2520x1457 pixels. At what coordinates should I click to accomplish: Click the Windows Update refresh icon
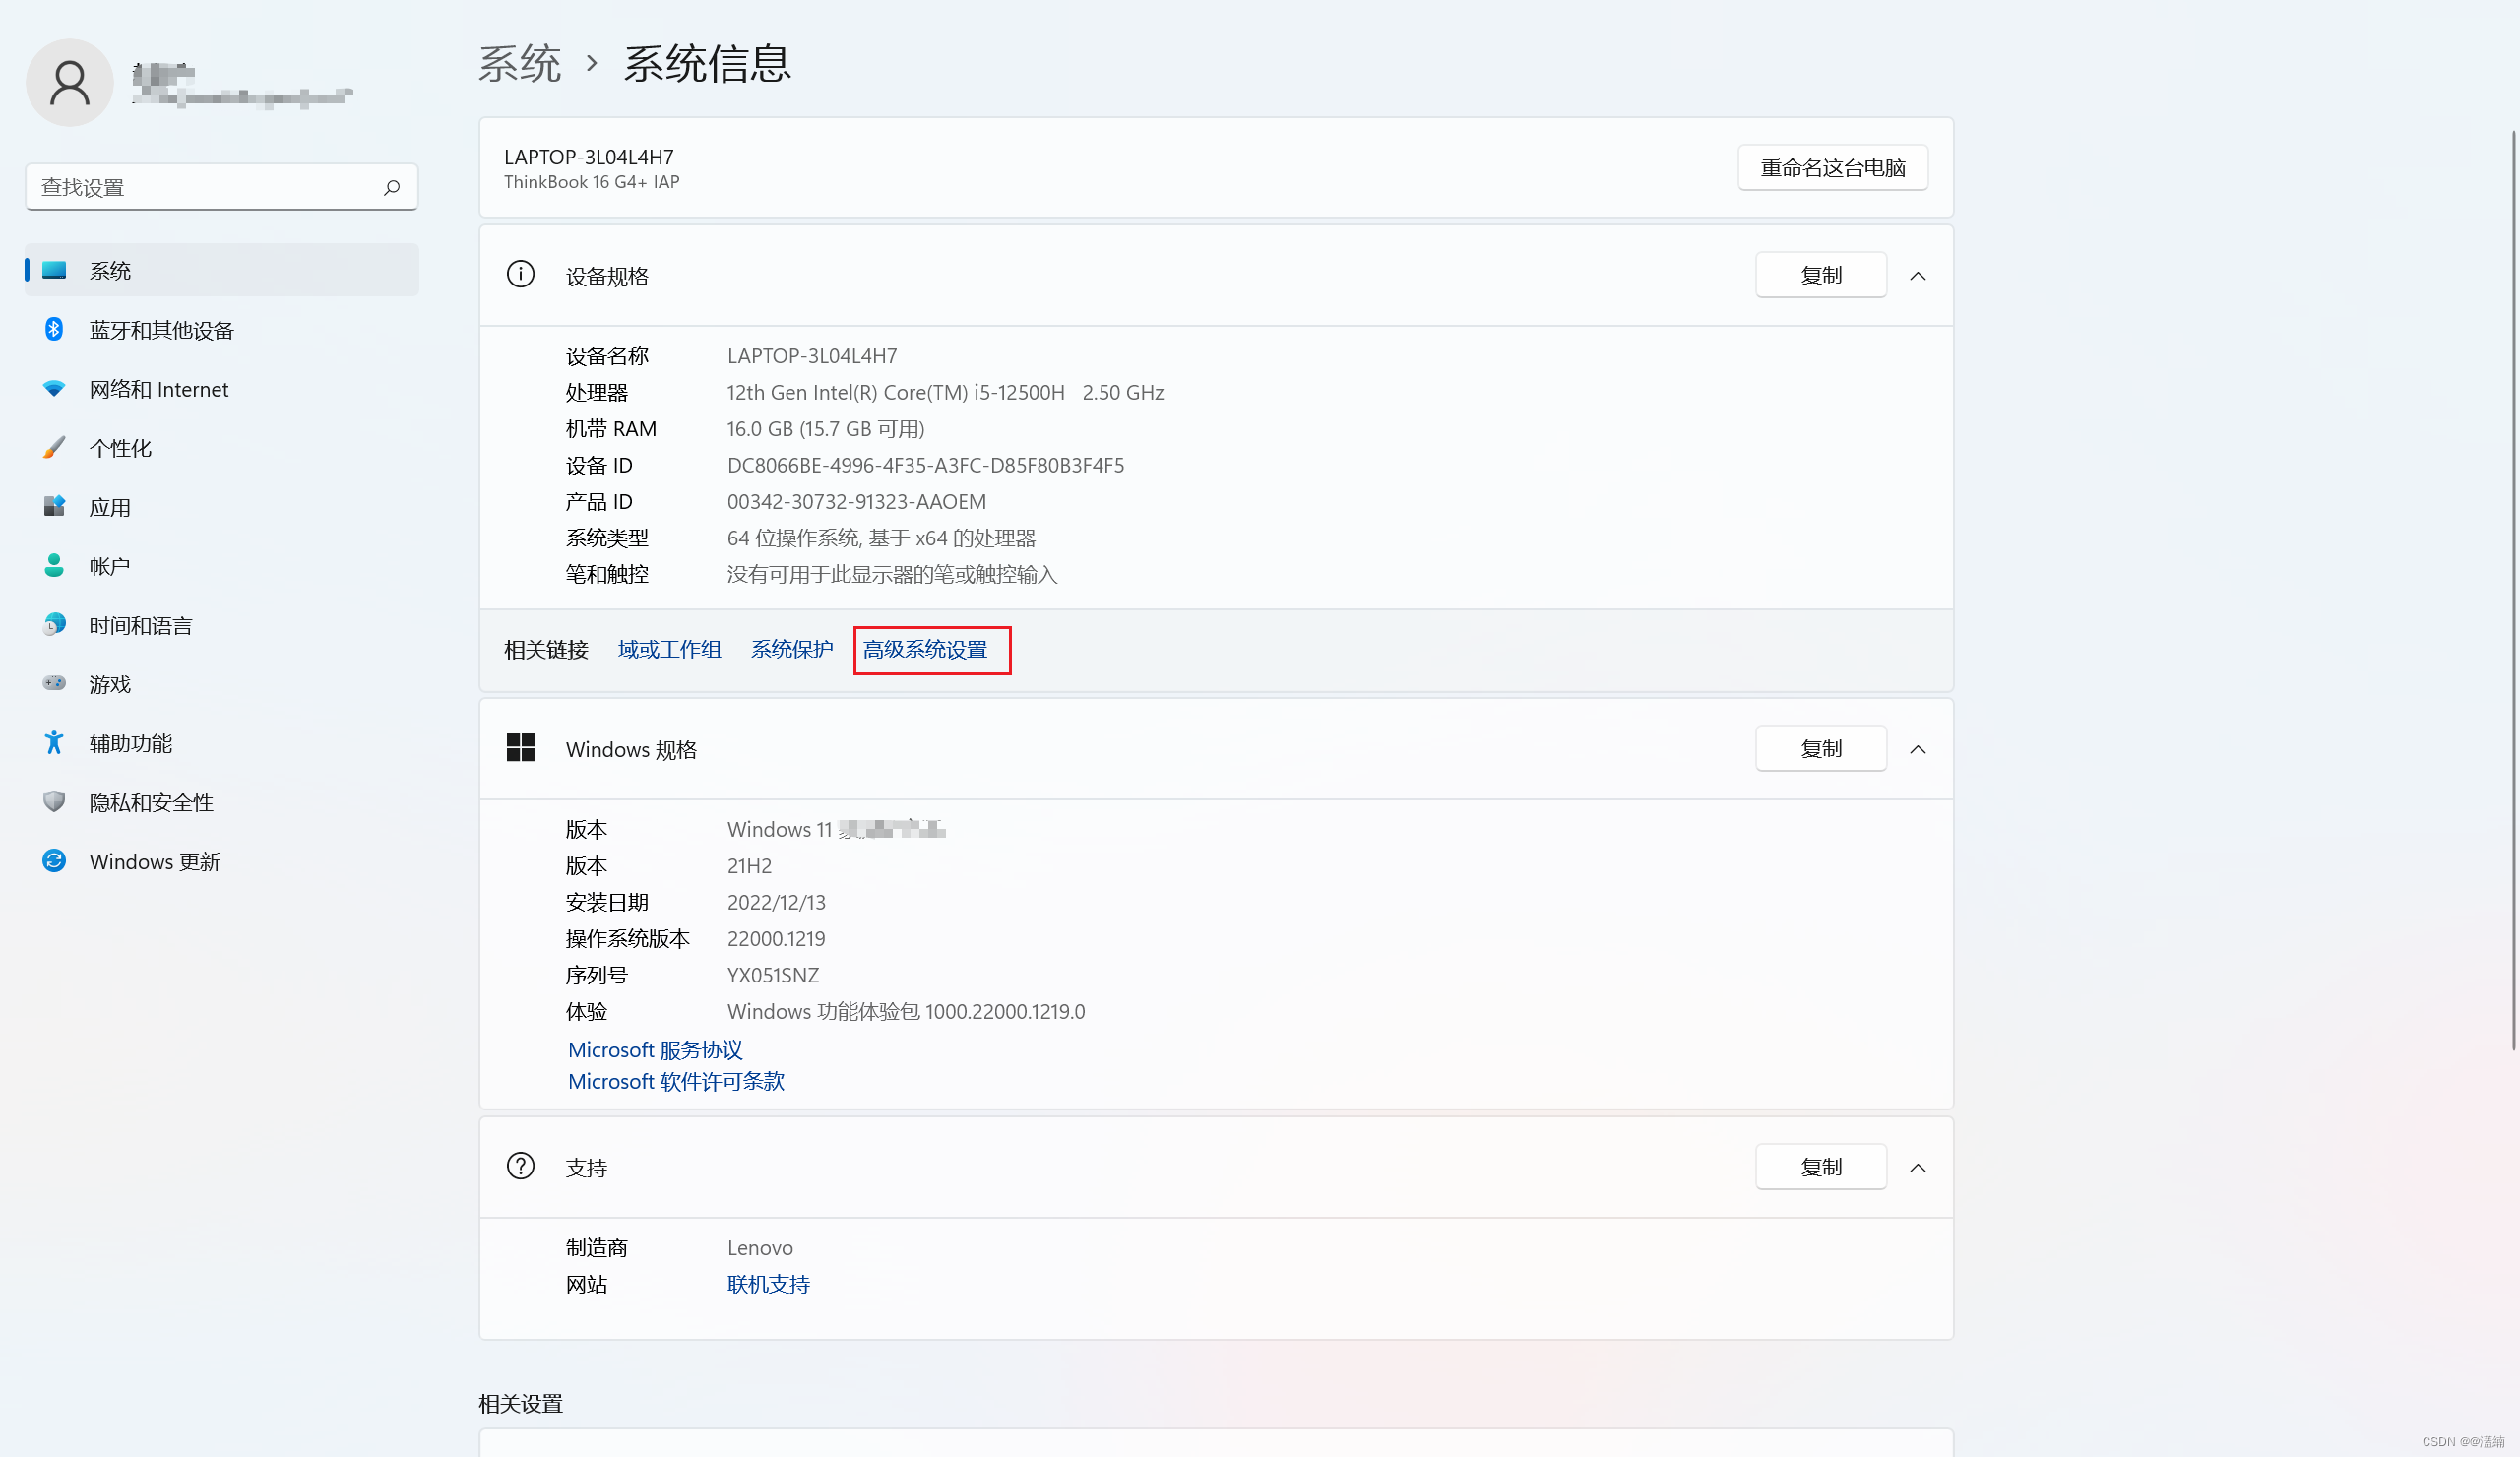(x=54, y=860)
